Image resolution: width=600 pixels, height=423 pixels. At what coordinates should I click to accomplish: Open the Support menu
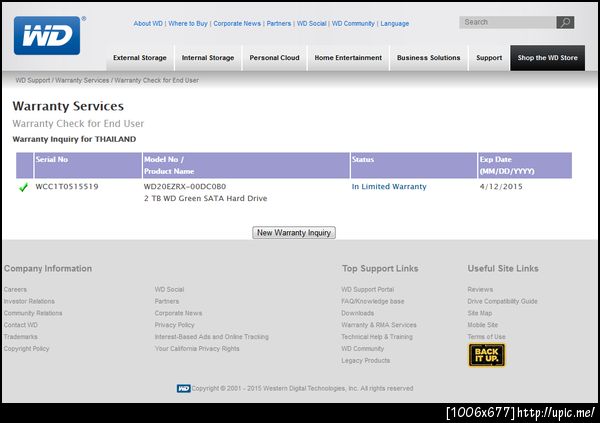point(489,58)
